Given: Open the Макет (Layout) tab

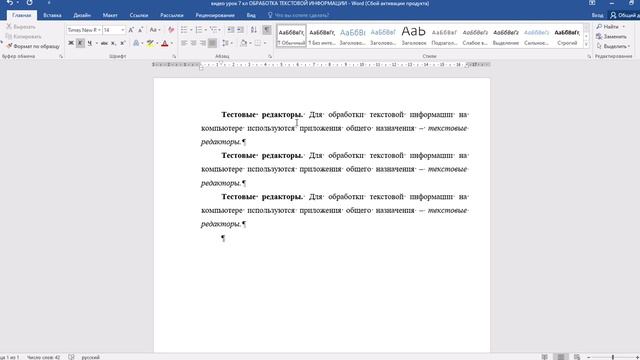Looking at the screenshot, I should tap(110, 15).
